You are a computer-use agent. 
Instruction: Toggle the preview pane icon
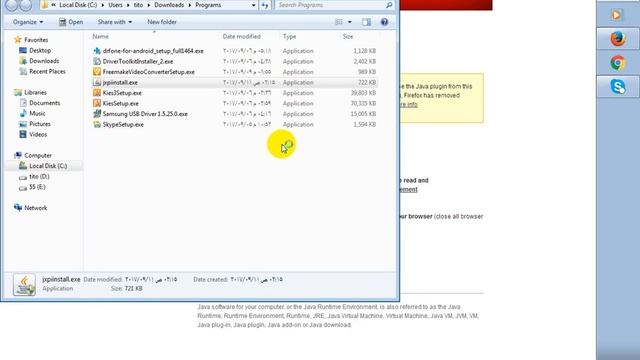tap(366, 22)
